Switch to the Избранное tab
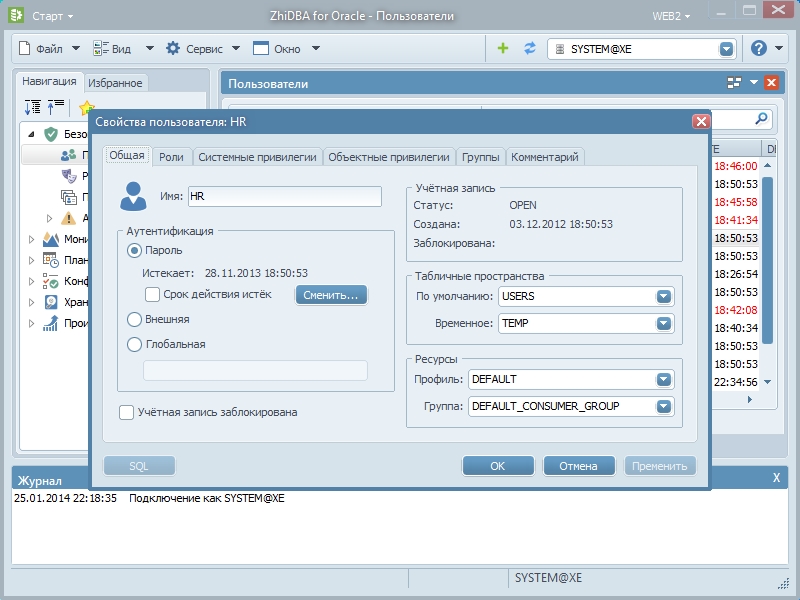 115,83
